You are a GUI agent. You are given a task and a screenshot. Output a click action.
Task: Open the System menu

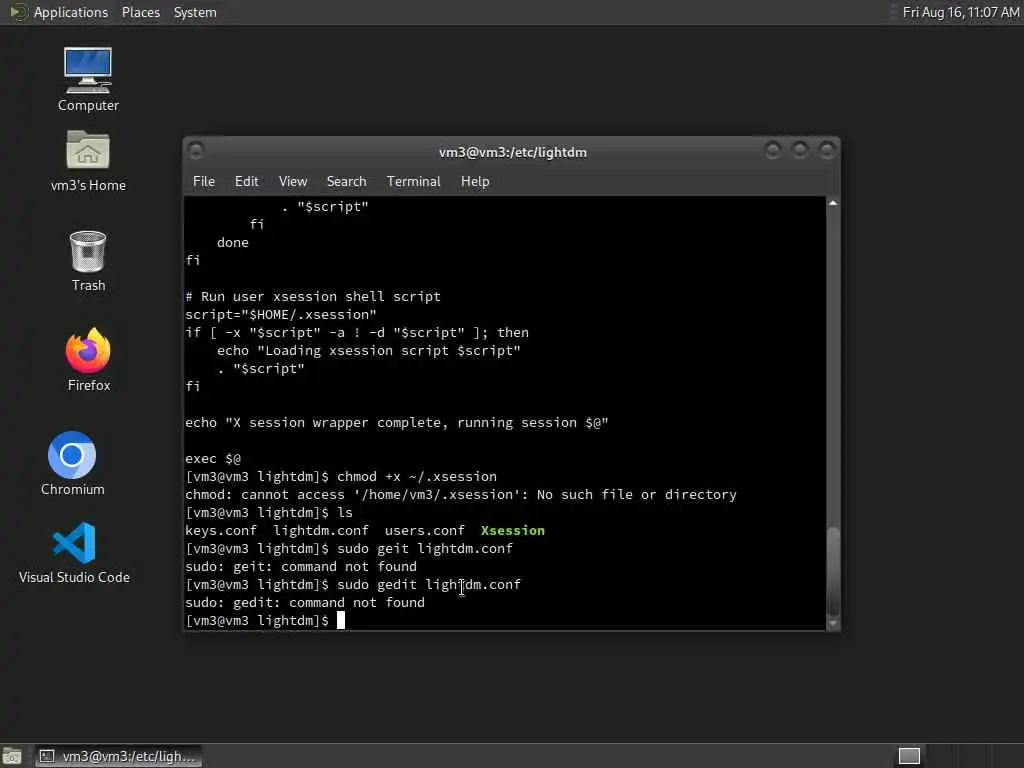195,12
